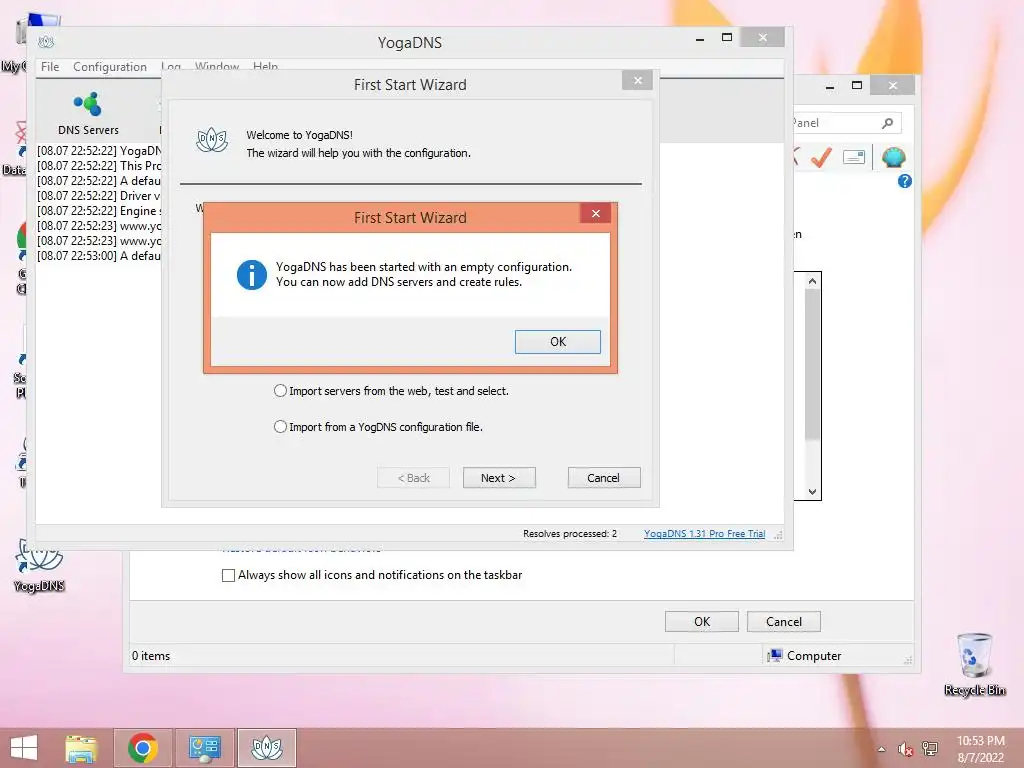The width and height of the screenshot is (1024, 768).
Task: Click Cancel in the notification area icons window
Action: 784,622
